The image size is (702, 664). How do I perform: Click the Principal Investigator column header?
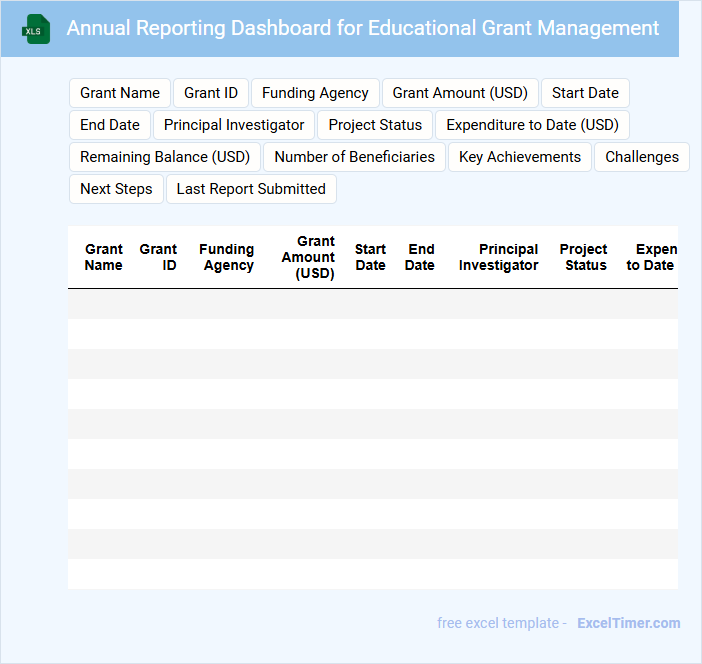click(x=499, y=257)
